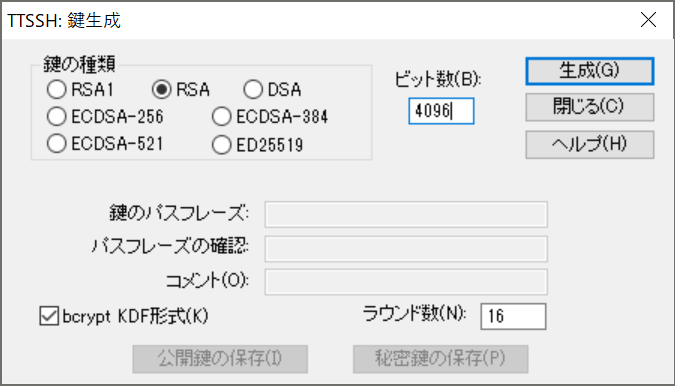Select the RSA key type radio button
675x386 pixels.
coord(161,90)
